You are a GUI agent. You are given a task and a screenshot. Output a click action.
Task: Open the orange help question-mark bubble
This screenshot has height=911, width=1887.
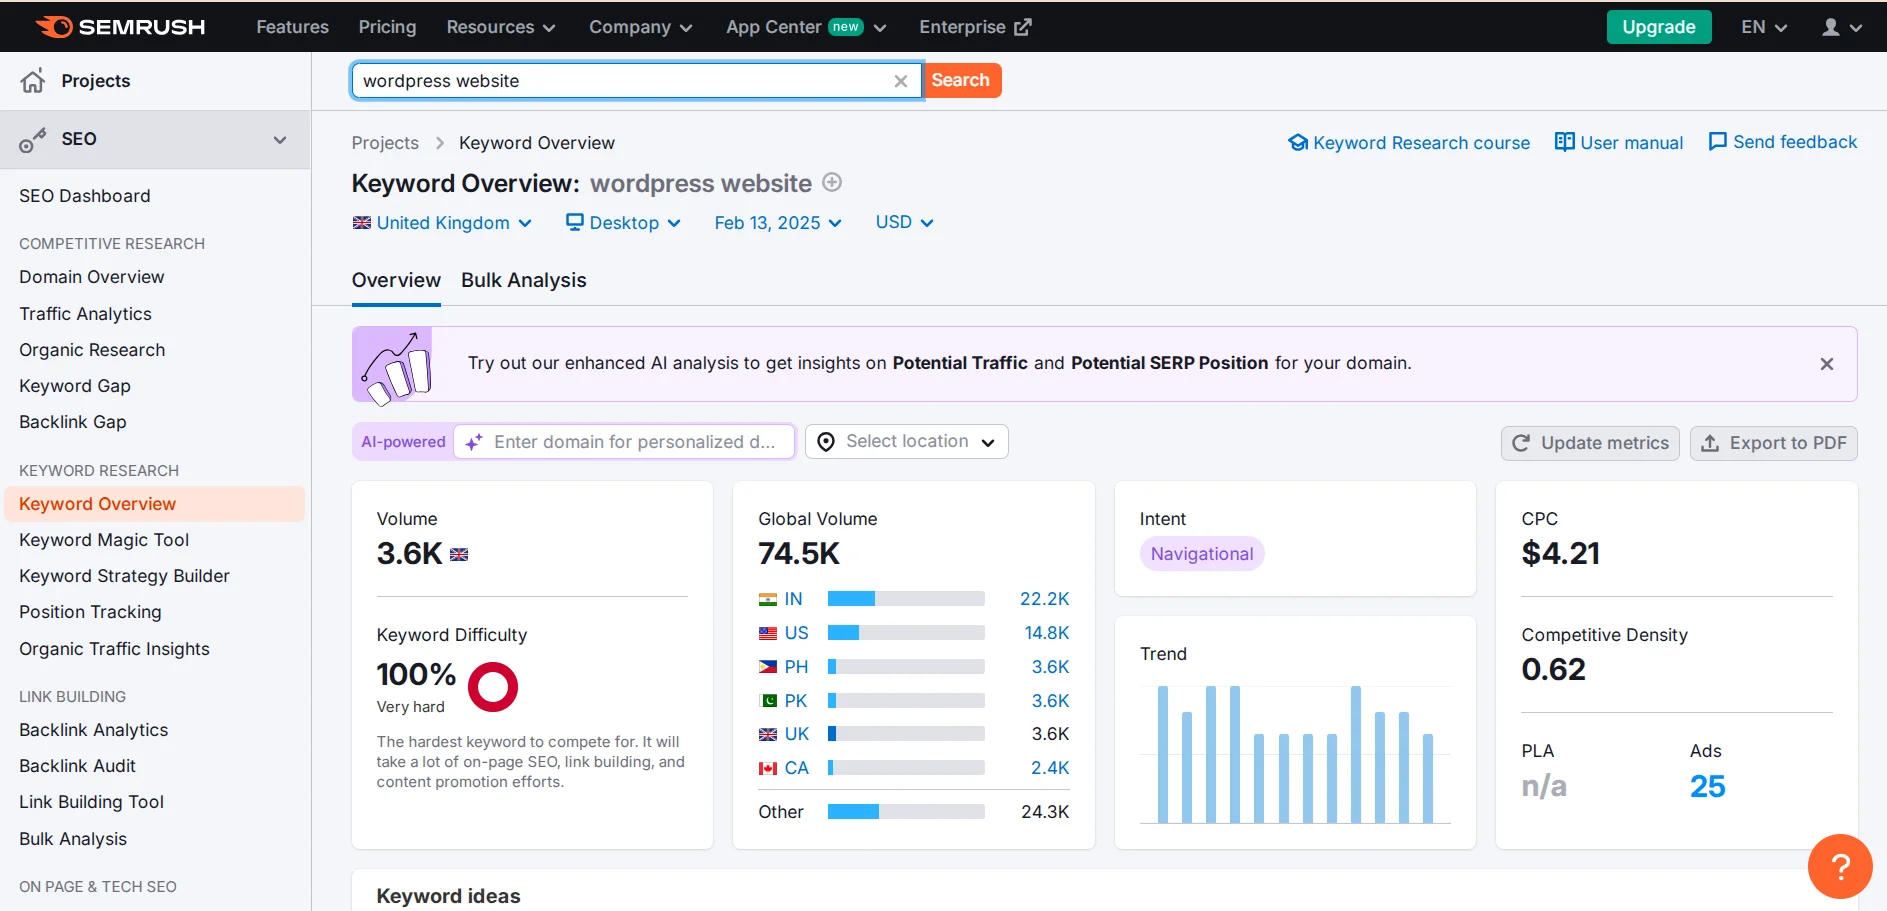coord(1840,866)
